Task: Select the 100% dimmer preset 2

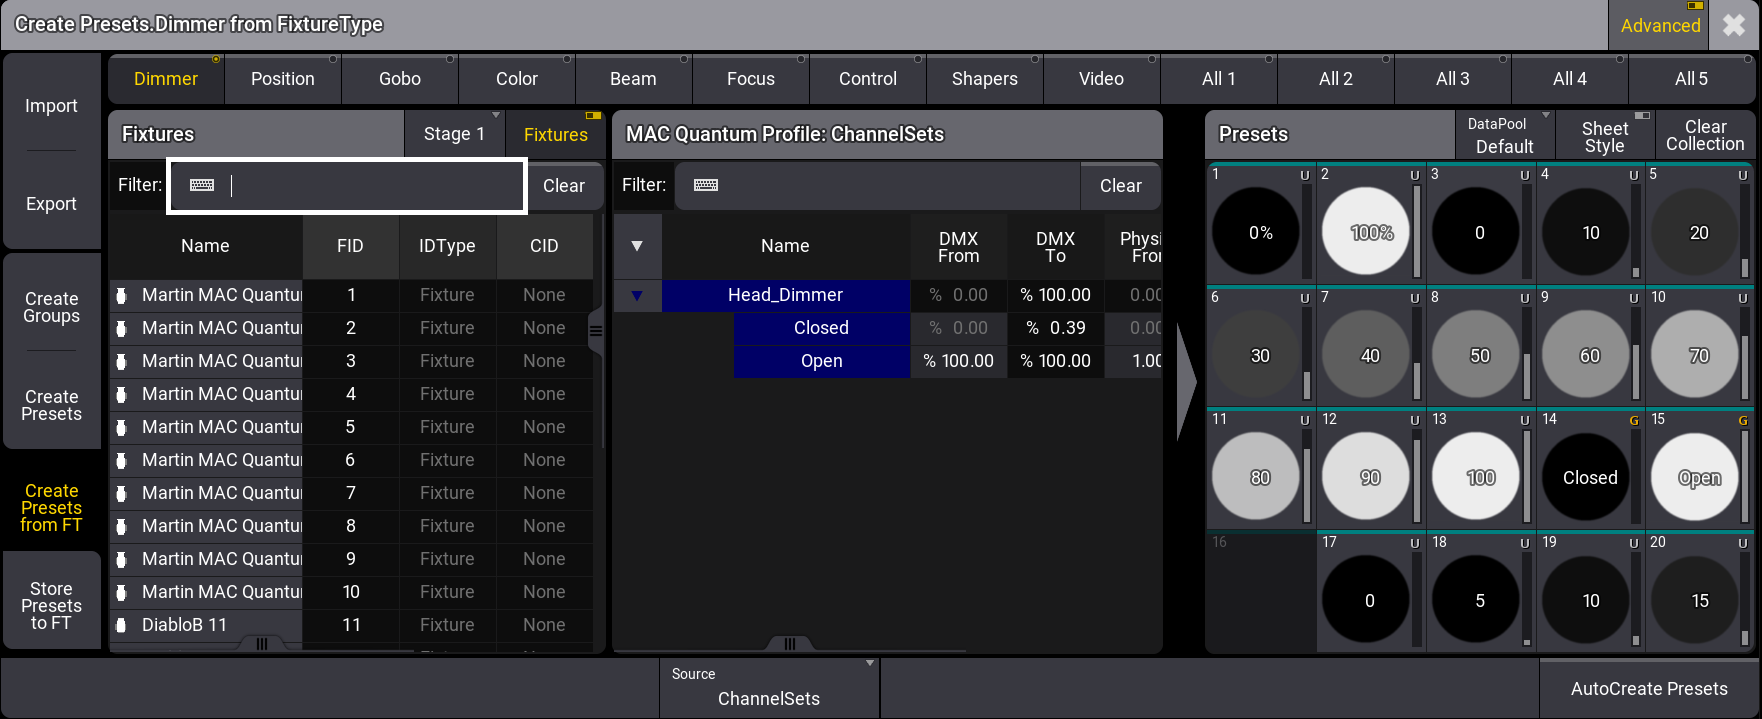Action: coord(1370,233)
